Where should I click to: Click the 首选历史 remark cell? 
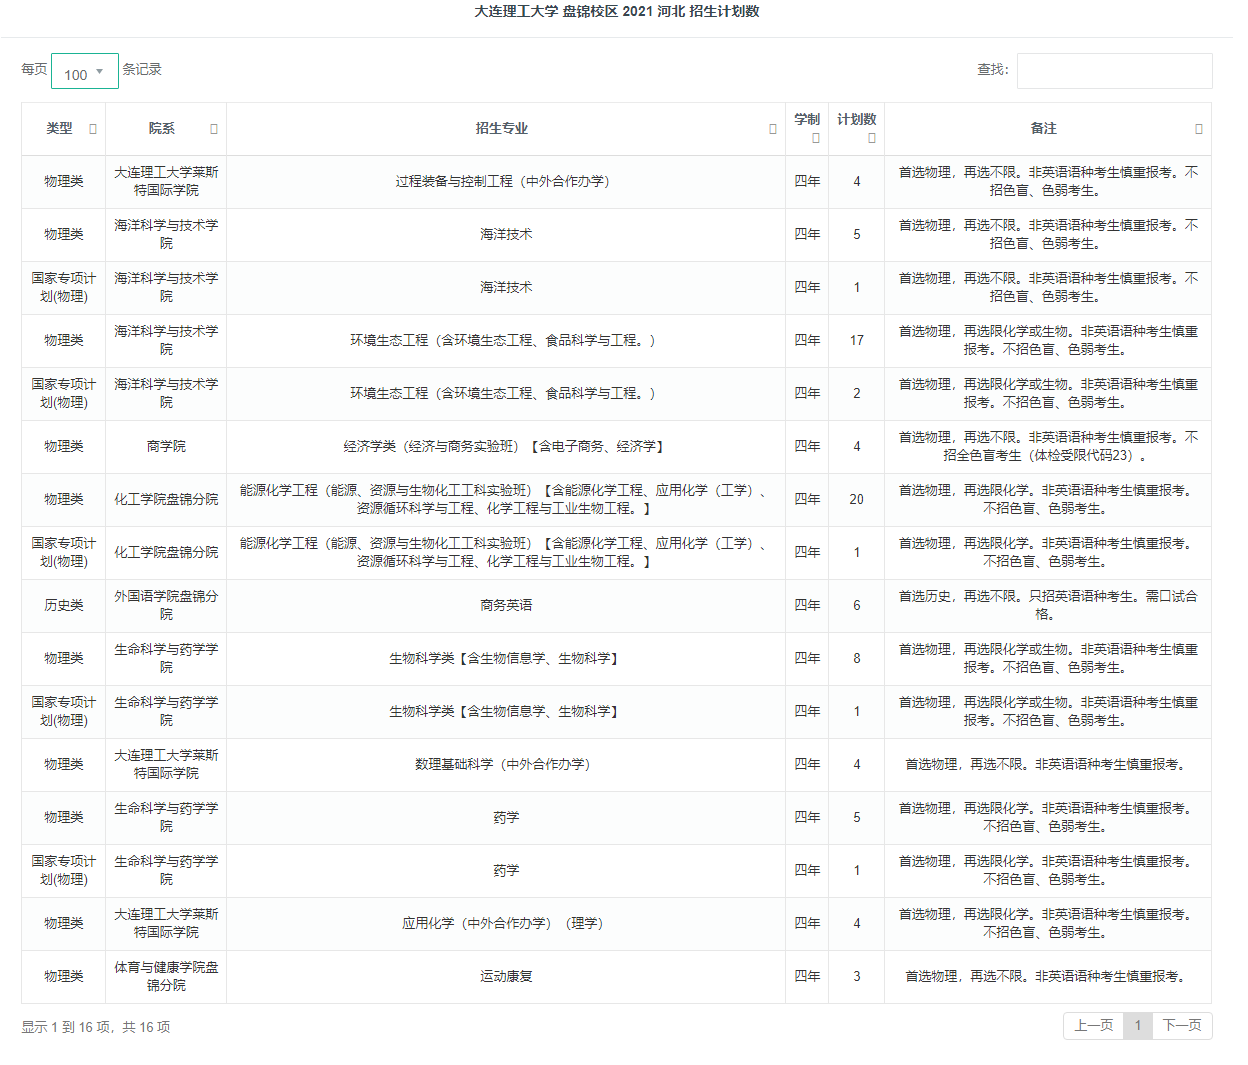tap(1048, 606)
